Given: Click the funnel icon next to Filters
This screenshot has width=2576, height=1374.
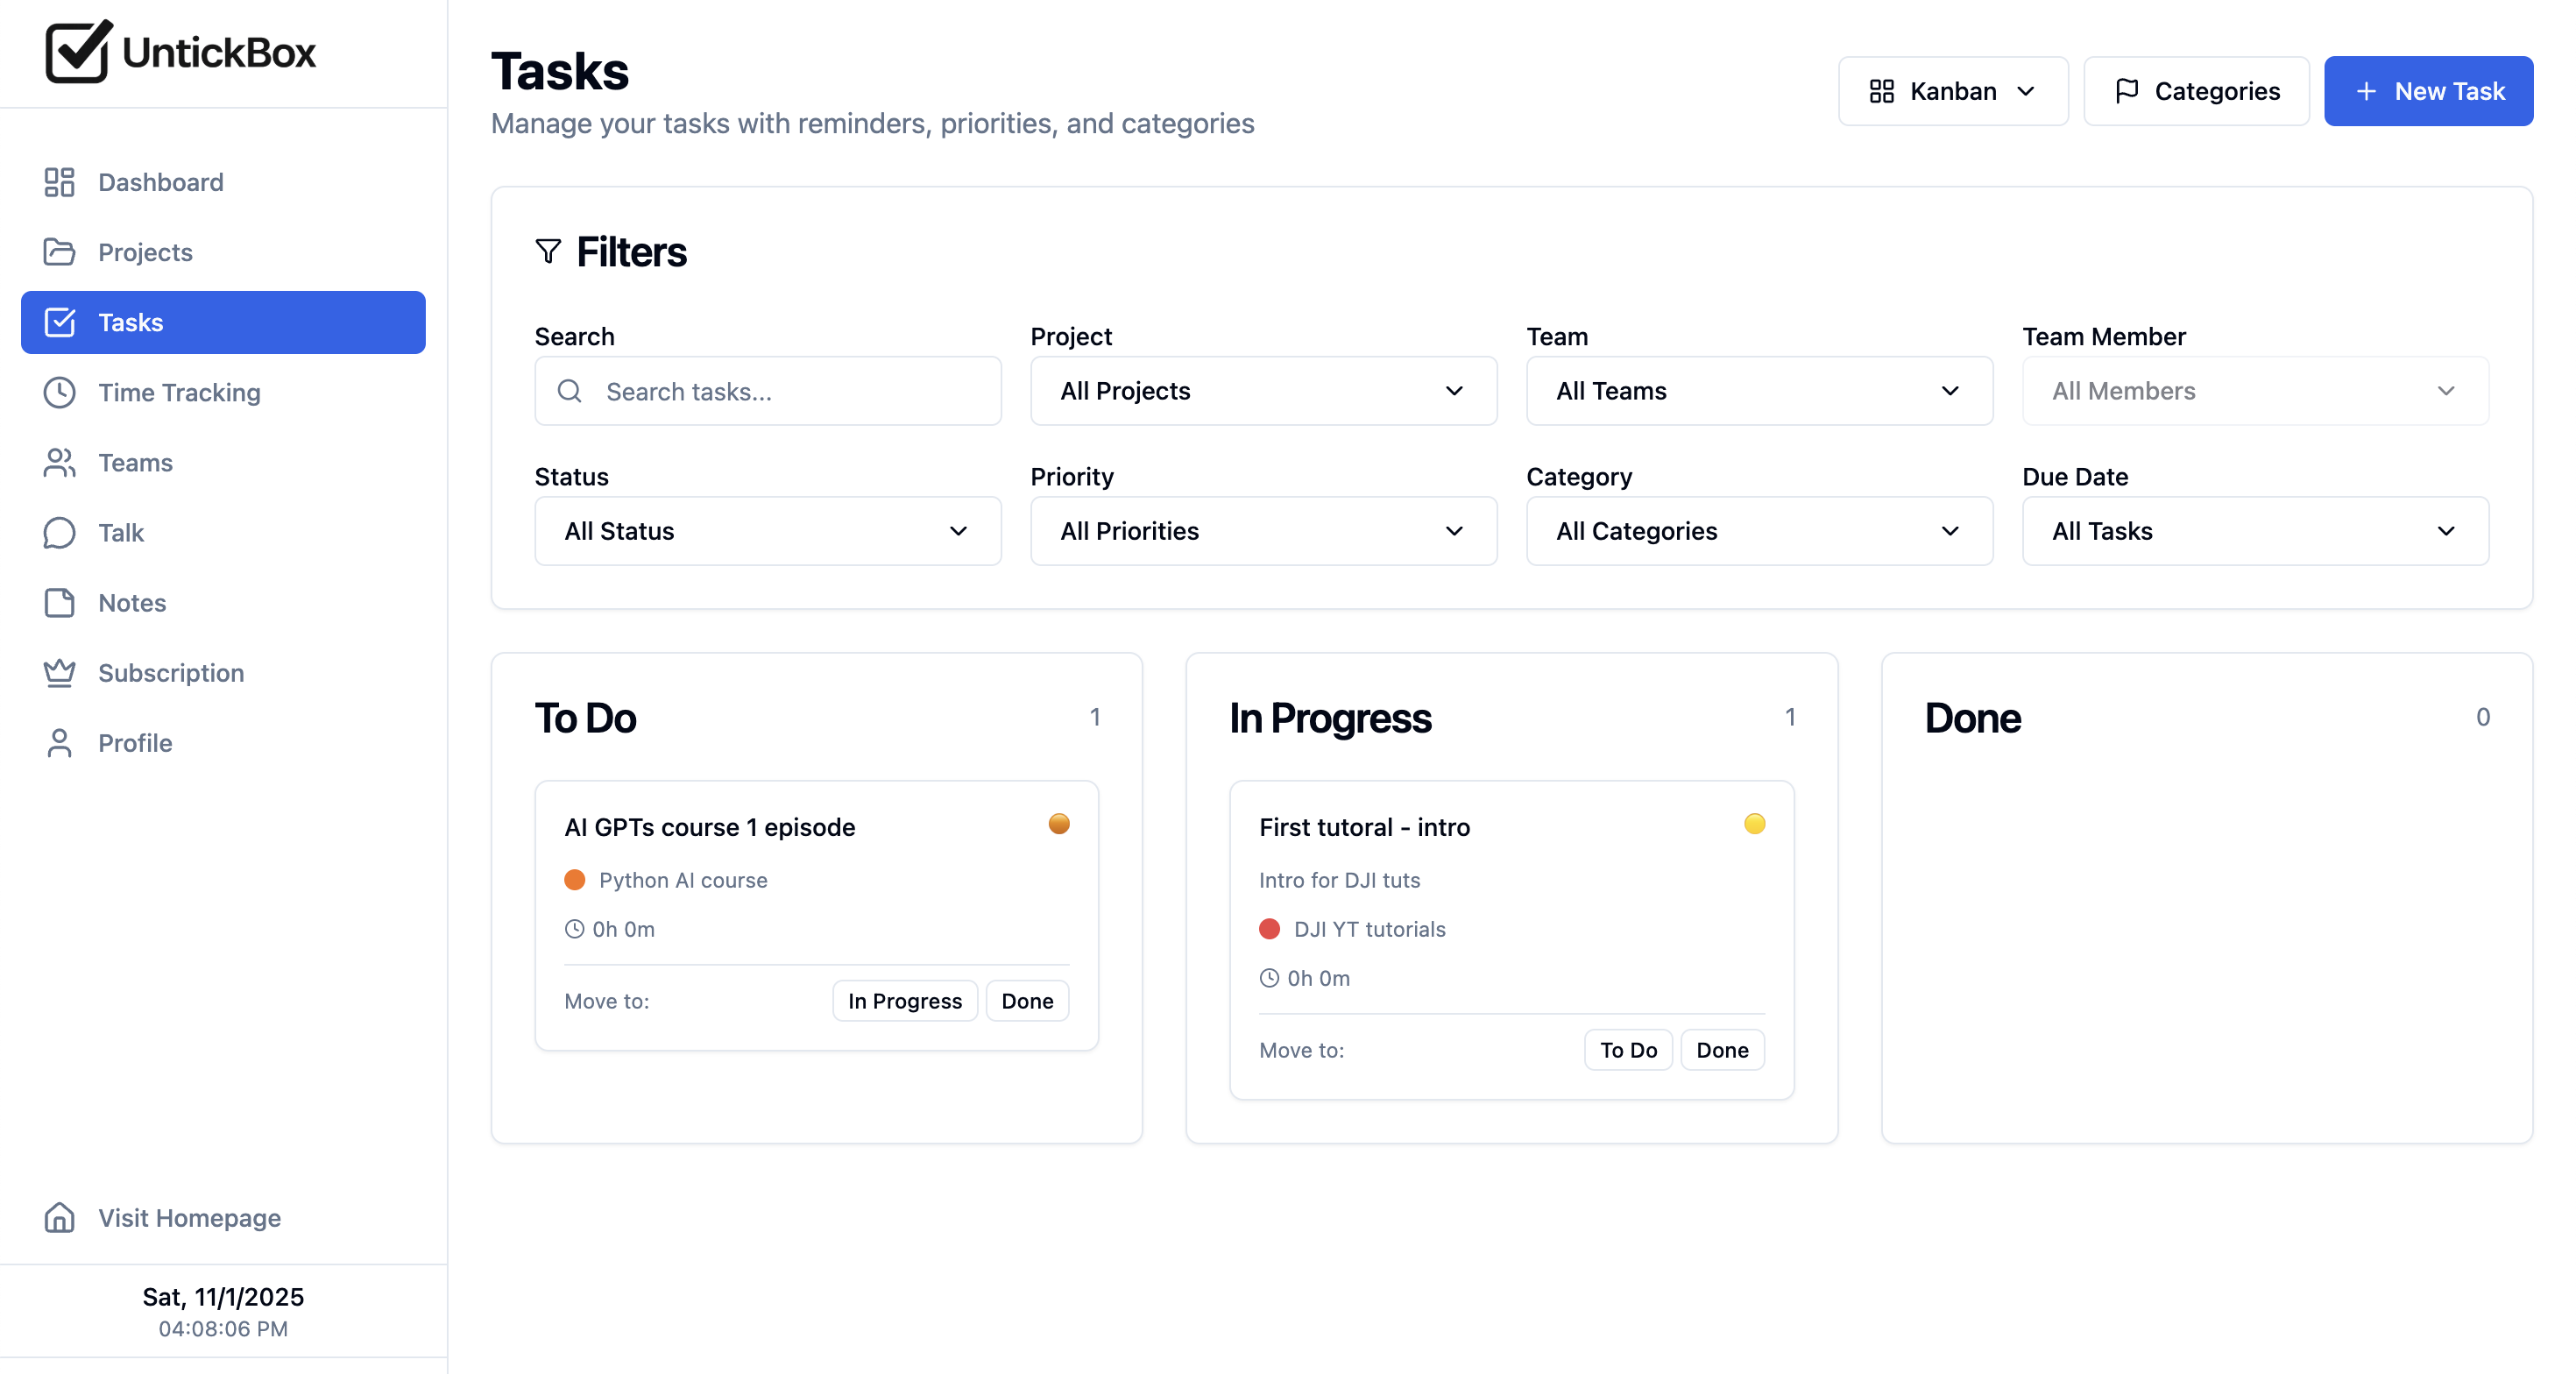Looking at the screenshot, I should pyautogui.click(x=549, y=251).
